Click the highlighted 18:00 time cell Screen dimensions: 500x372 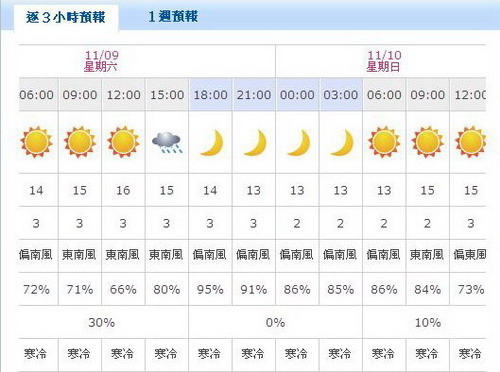[211, 95]
